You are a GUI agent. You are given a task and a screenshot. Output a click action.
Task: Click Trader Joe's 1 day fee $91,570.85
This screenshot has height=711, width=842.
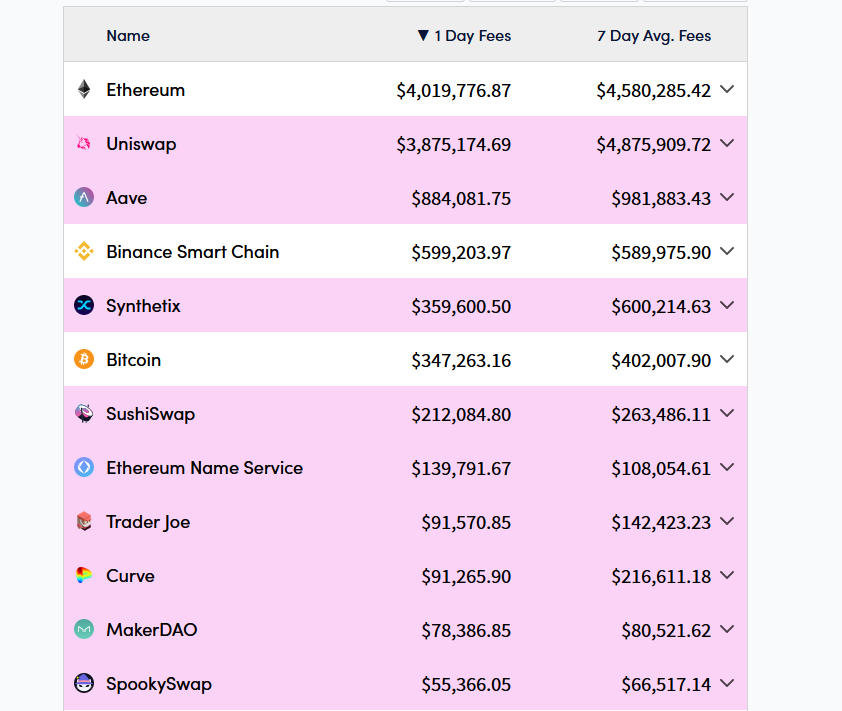point(466,523)
